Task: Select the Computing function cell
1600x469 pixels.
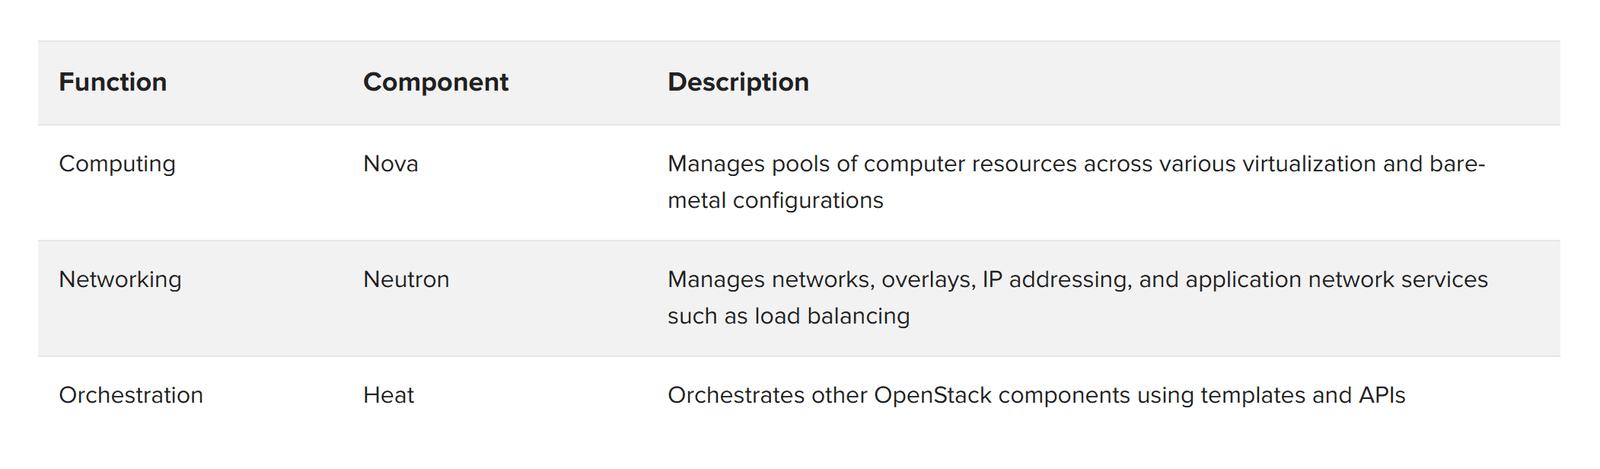Action: point(117,164)
